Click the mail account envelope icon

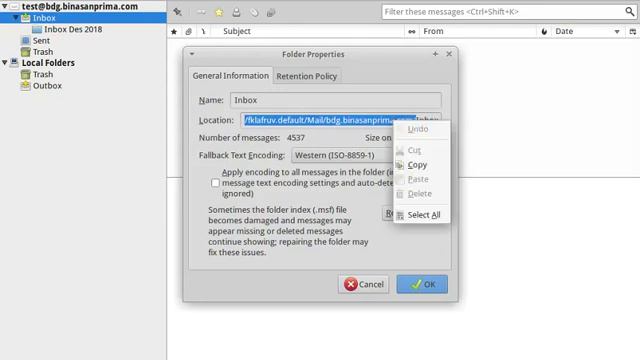[14, 6]
